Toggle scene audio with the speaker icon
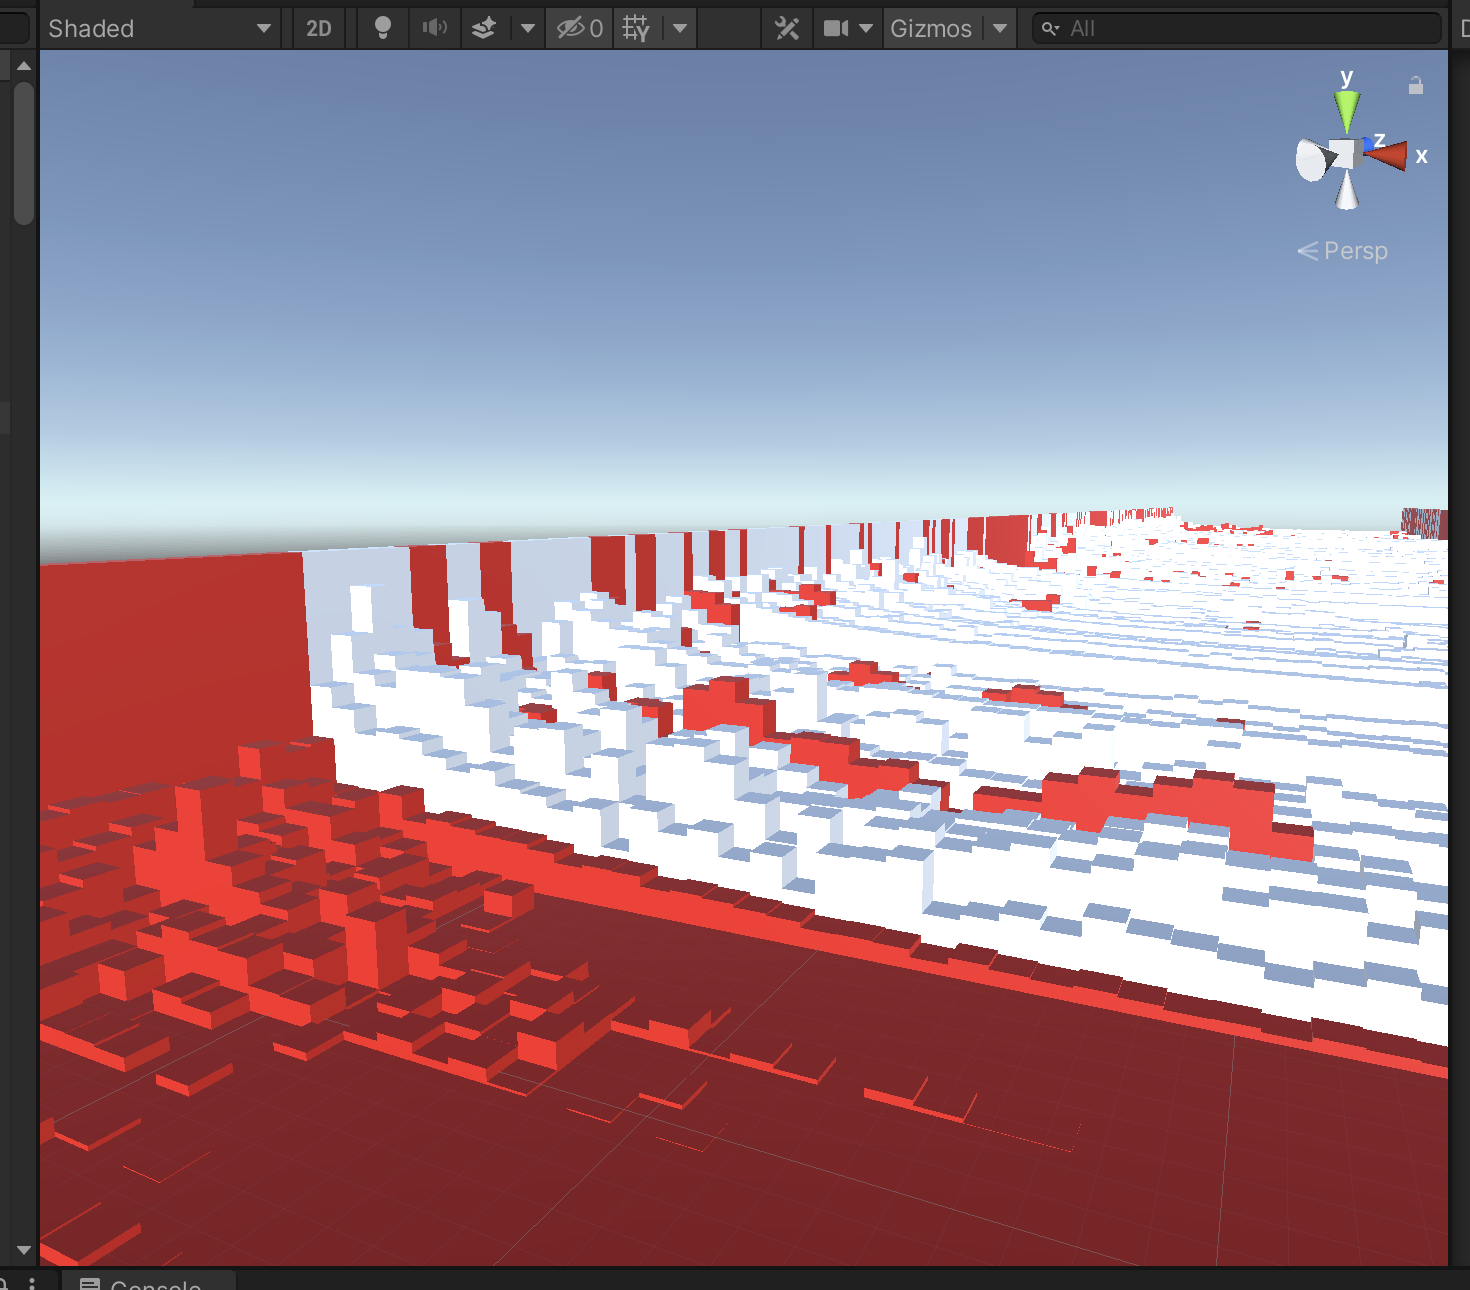 point(434,28)
